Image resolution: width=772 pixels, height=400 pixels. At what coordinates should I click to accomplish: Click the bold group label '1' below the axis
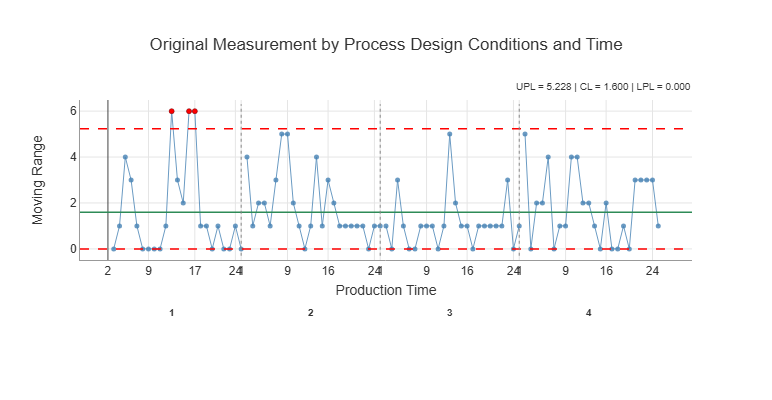pos(172,313)
